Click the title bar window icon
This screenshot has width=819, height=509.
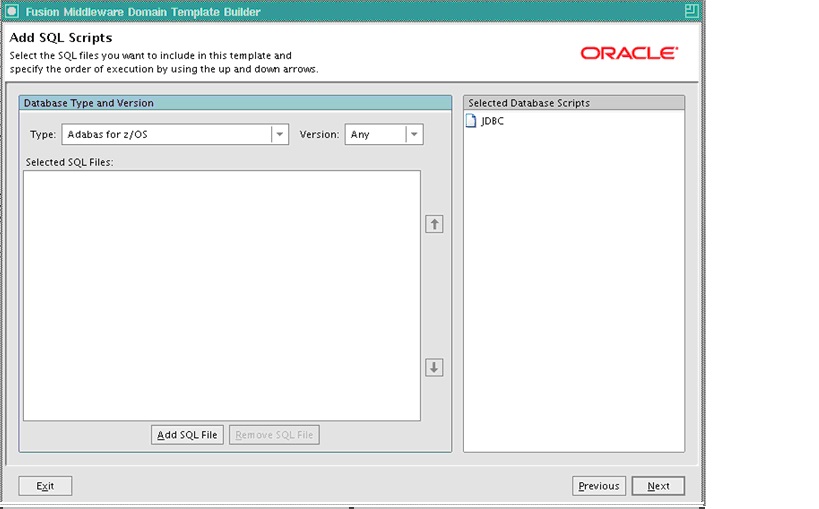coord(11,11)
